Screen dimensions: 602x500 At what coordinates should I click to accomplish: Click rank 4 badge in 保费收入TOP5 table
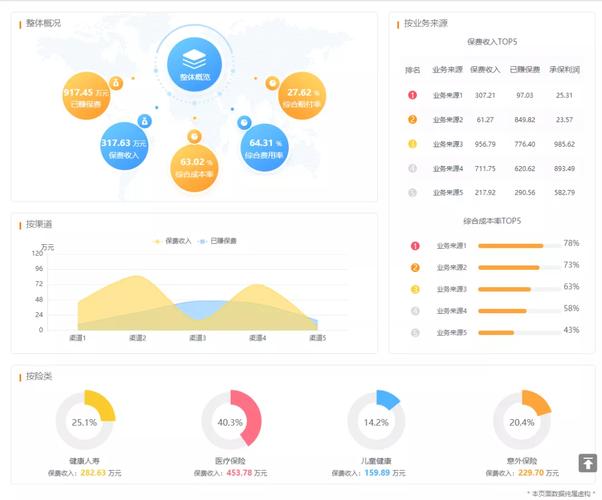[x=412, y=168]
